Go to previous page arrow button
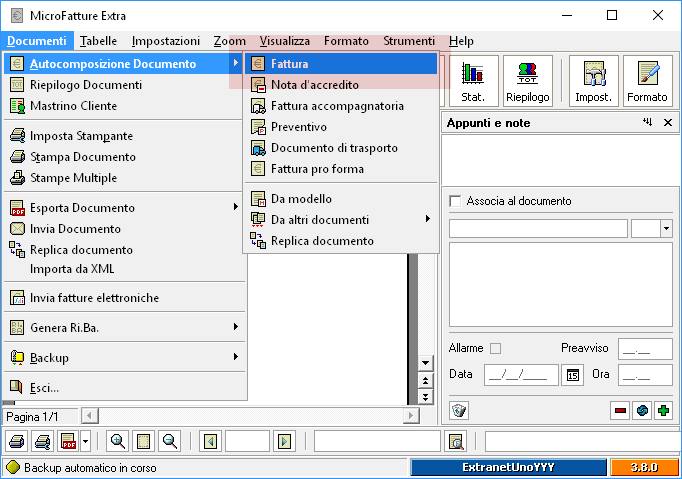This screenshot has height=479, width=682. 211,442
